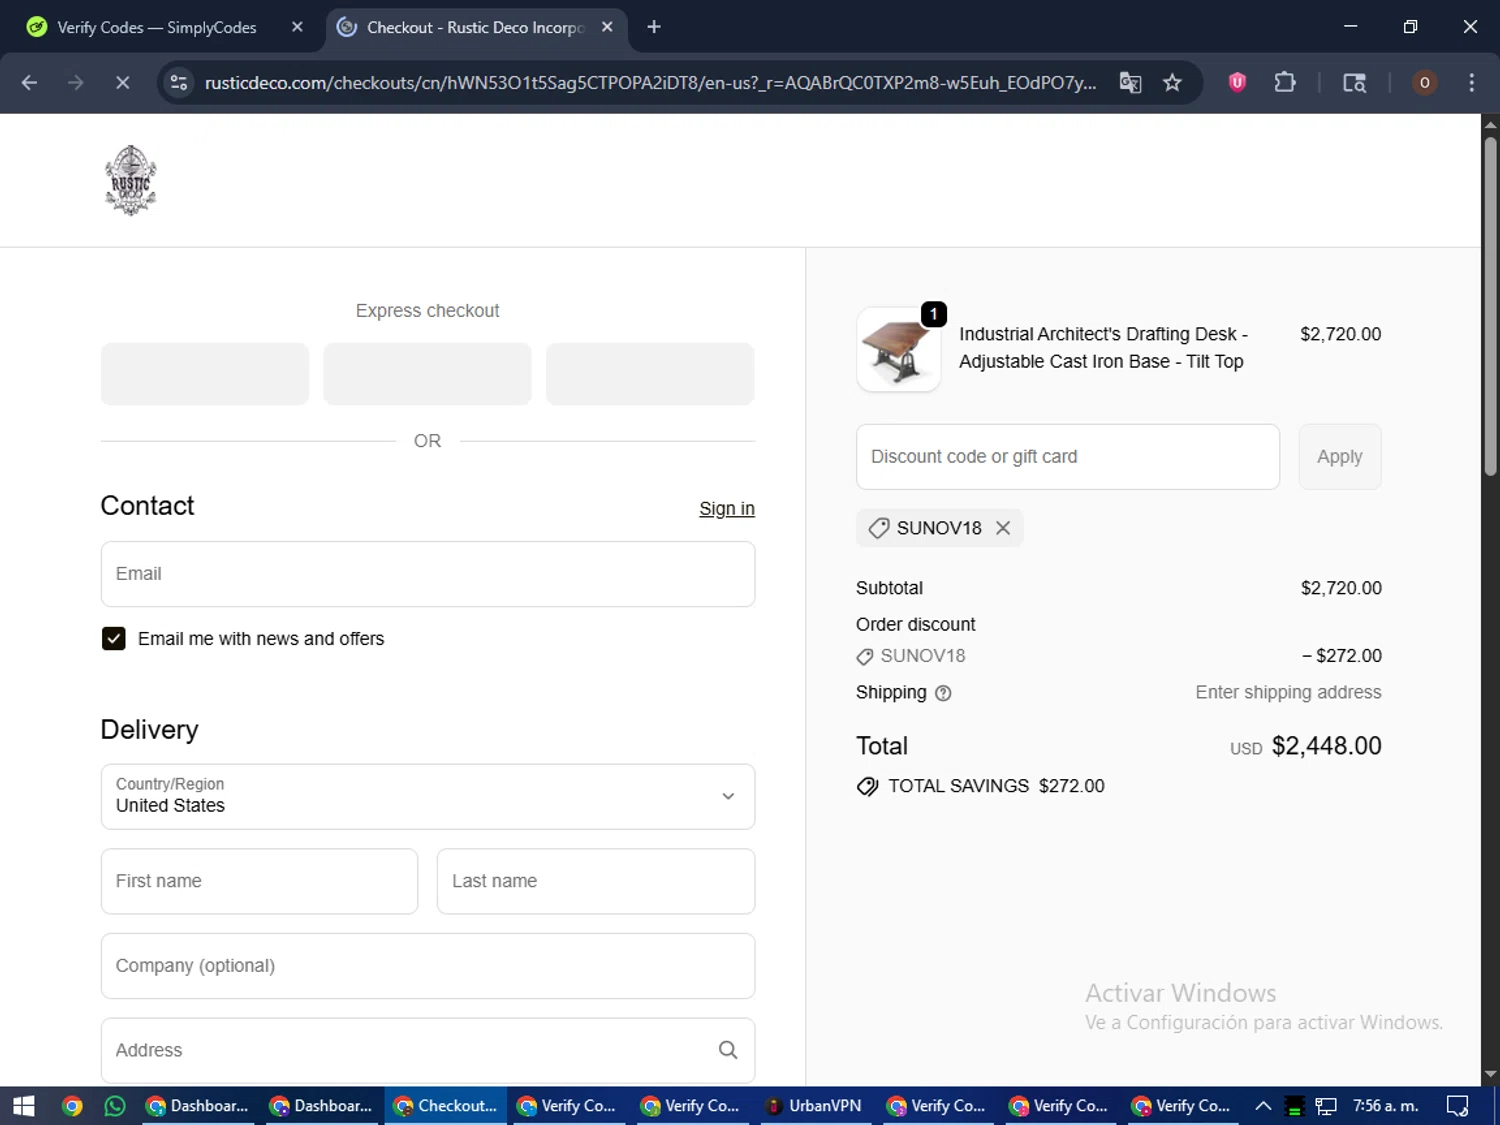Click the middle express checkout button
1500x1125 pixels.
[x=428, y=374]
